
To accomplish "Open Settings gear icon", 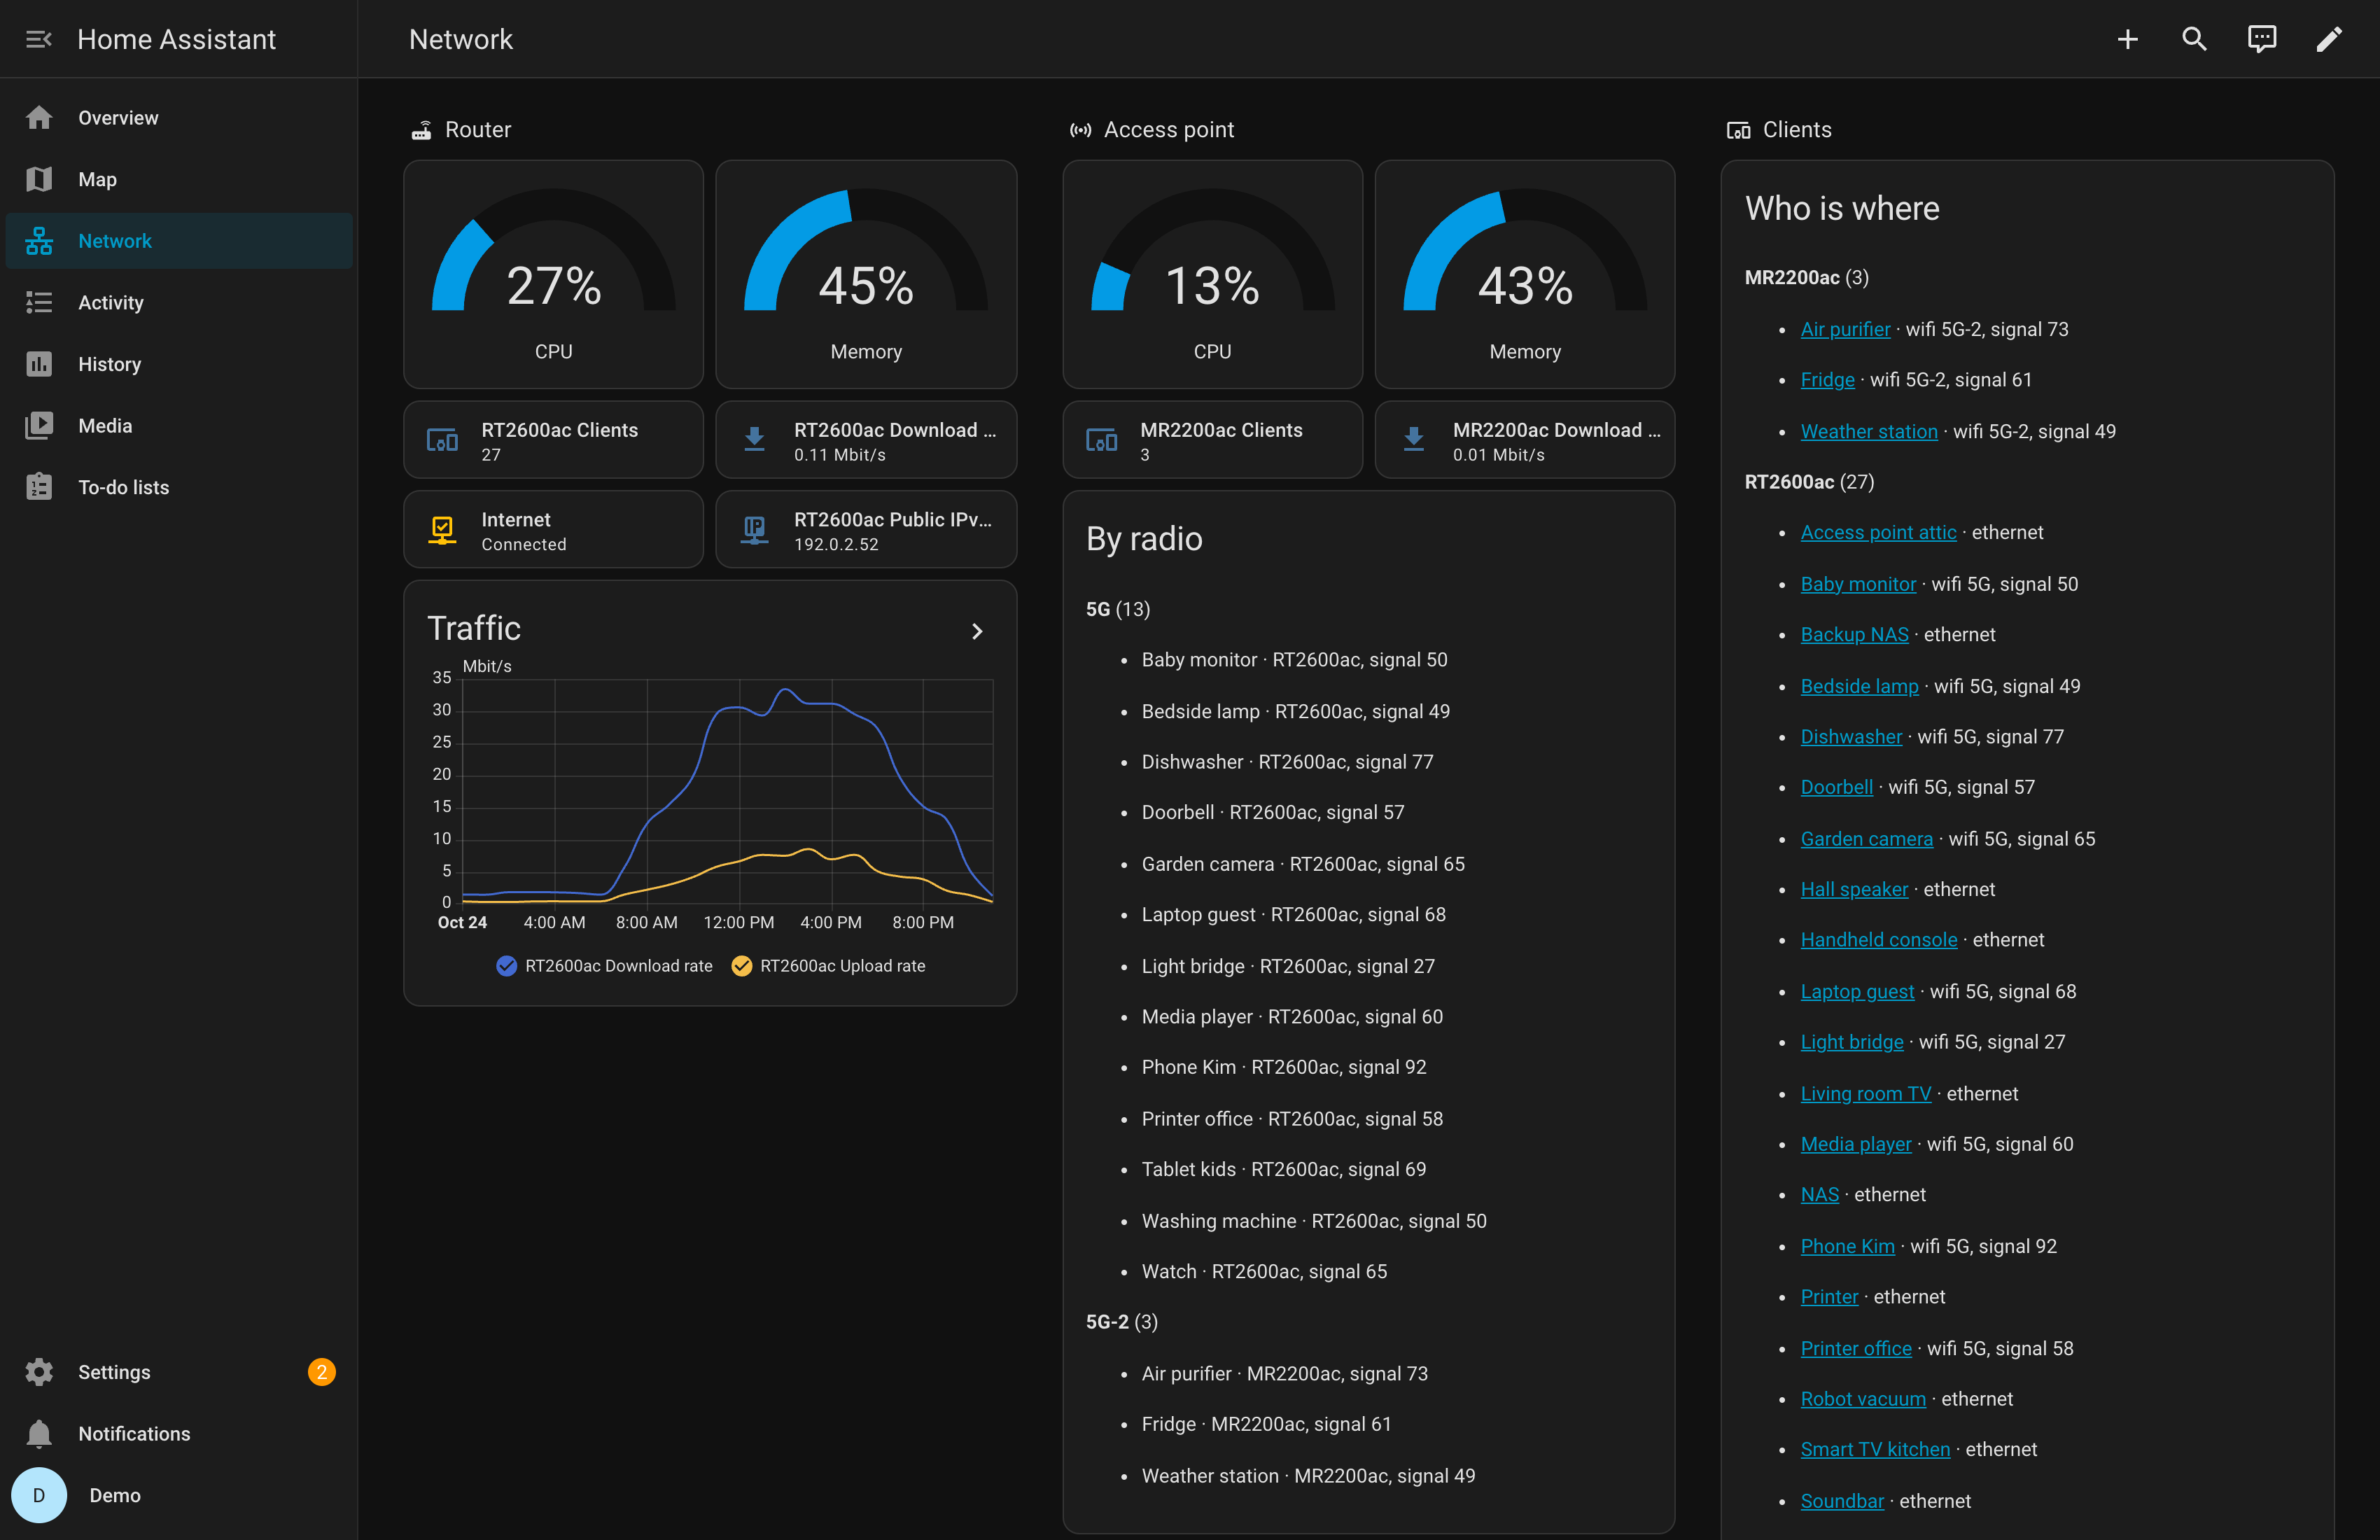I will (39, 1372).
